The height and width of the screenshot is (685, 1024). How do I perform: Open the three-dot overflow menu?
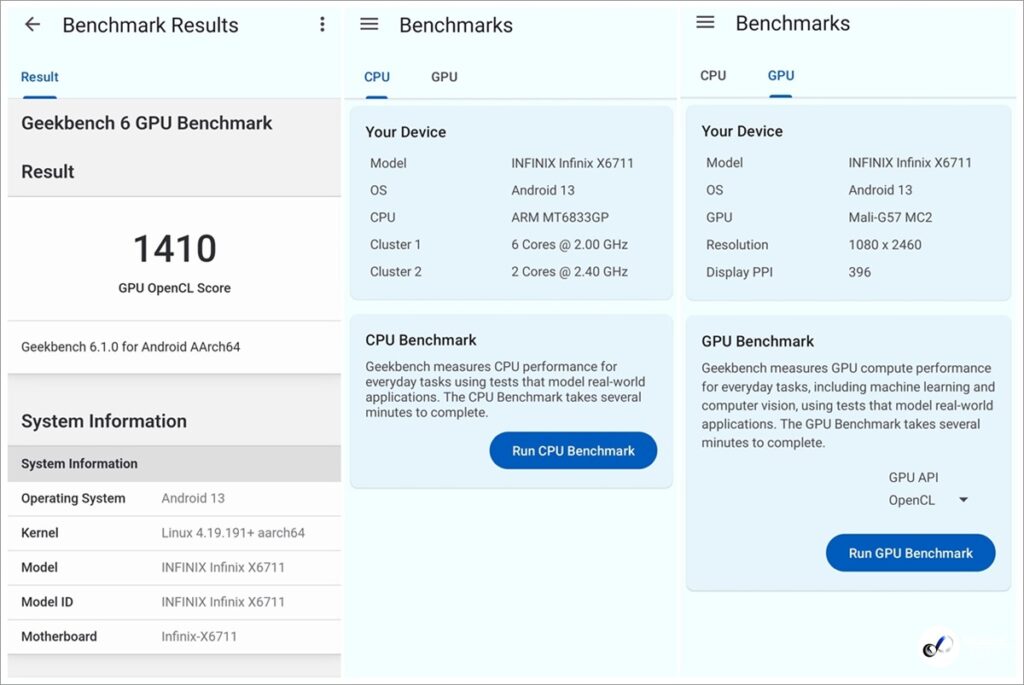coord(322,25)
